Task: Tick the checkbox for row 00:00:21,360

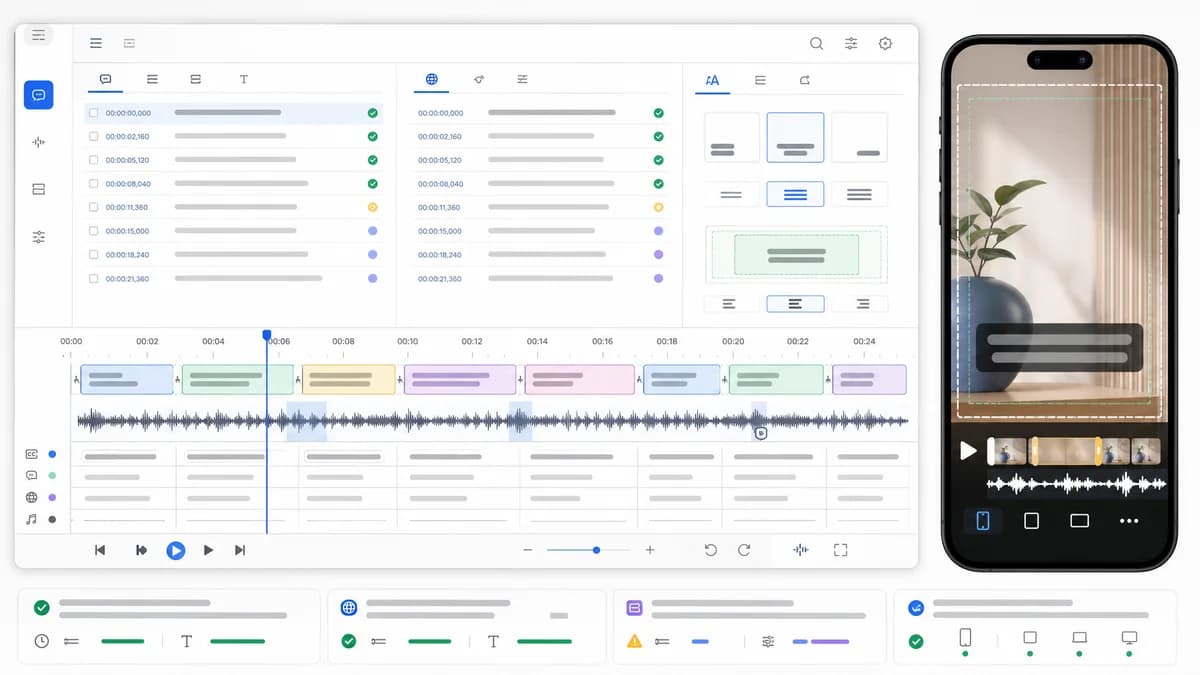Action: point(94,278)
